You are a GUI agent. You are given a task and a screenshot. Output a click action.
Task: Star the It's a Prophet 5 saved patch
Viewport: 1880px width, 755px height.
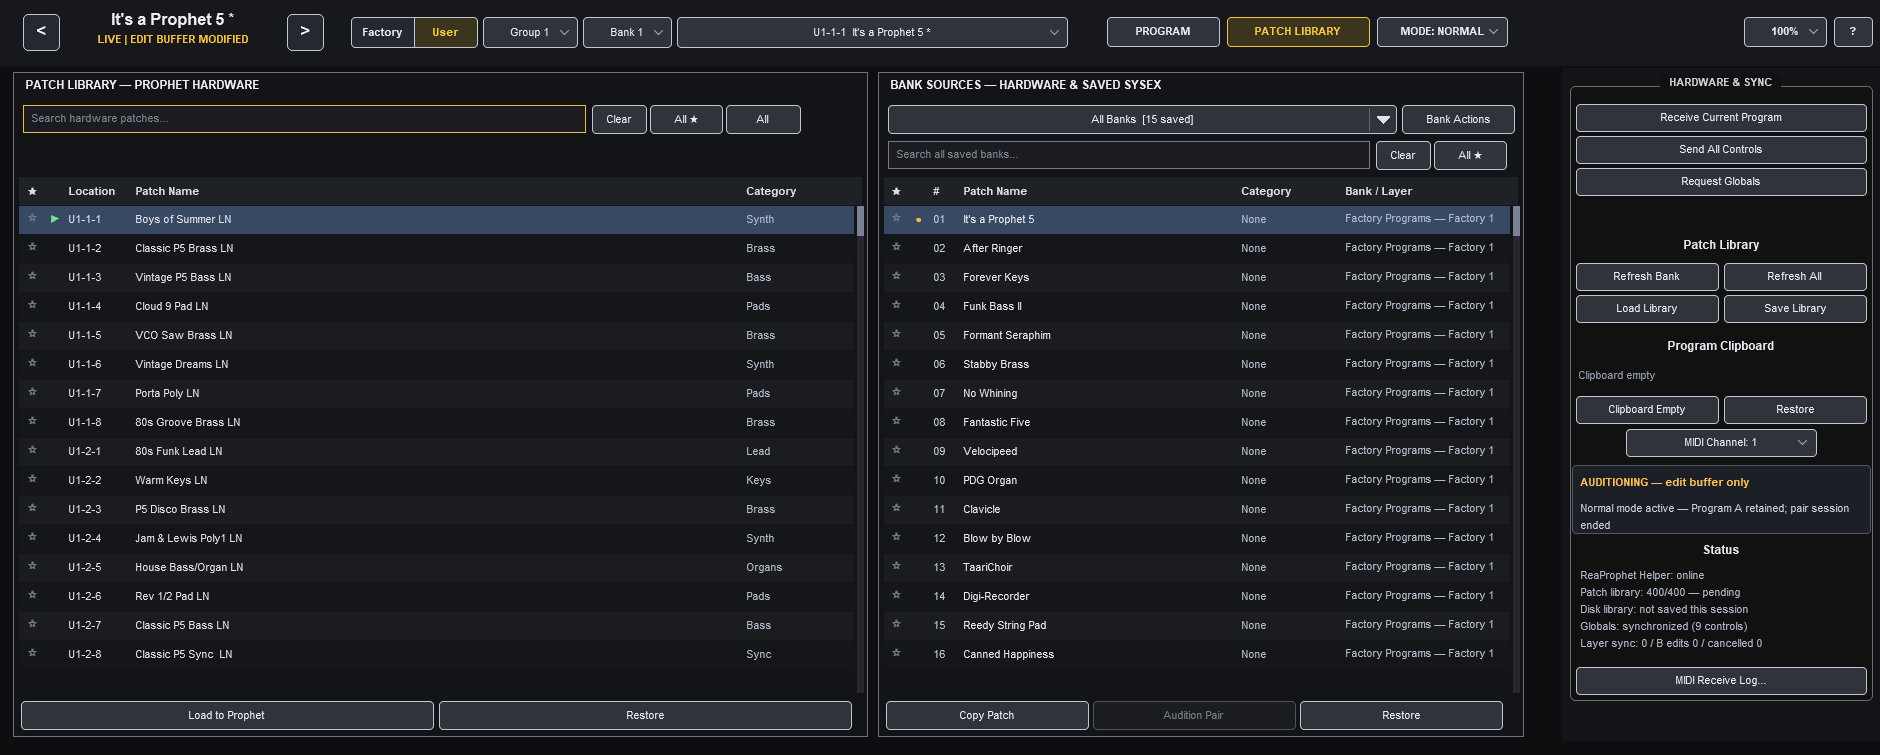point(896,219)
